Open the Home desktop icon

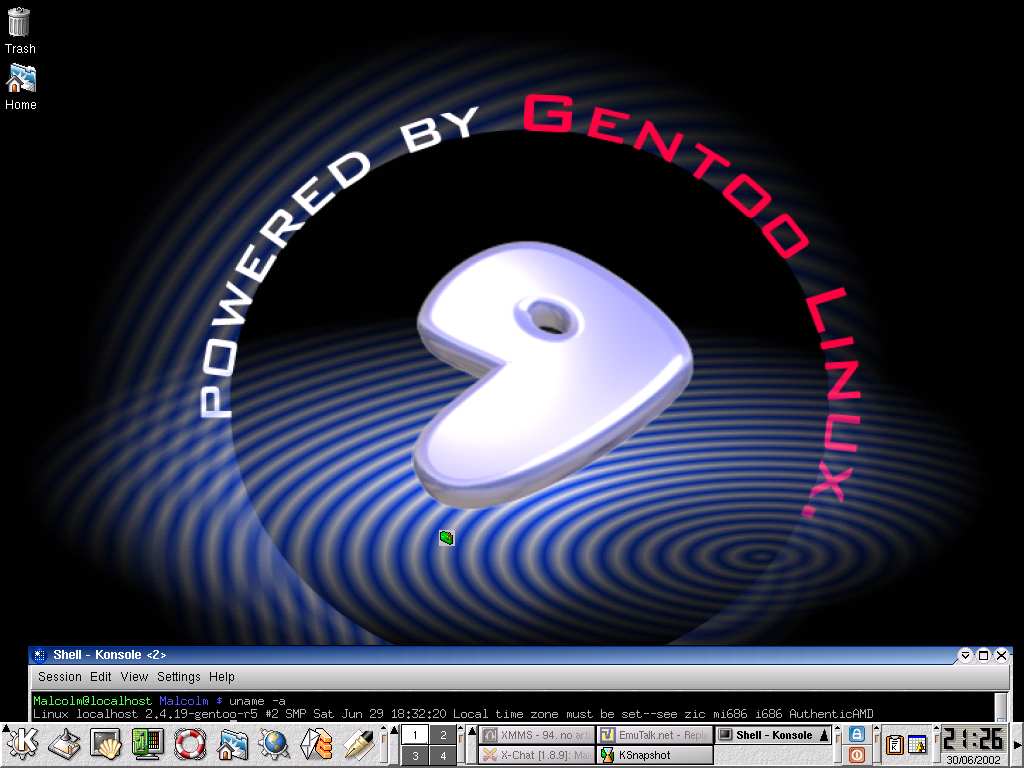pos(20,87)
